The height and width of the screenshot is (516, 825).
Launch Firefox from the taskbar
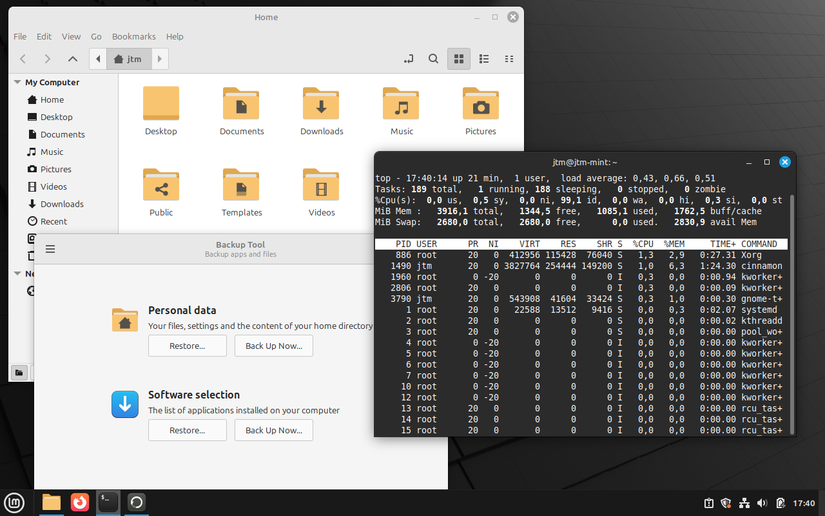point(79,502)
